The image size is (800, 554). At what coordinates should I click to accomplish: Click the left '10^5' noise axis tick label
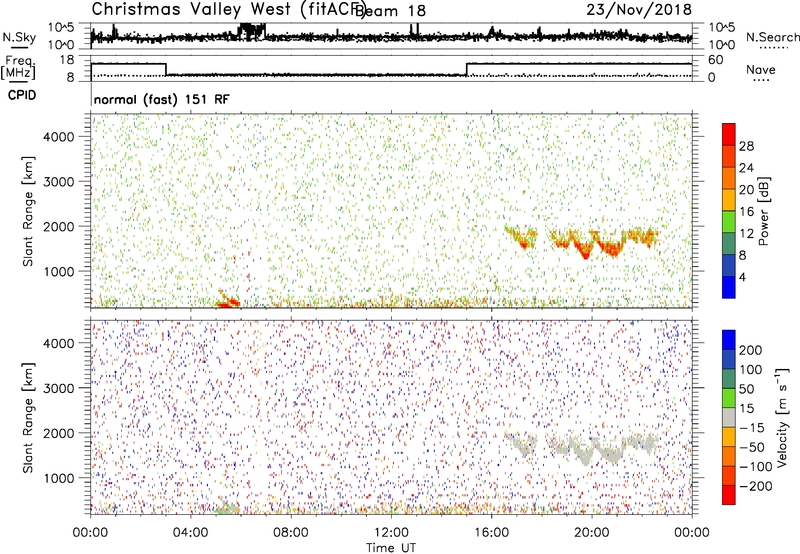point(61,27)
